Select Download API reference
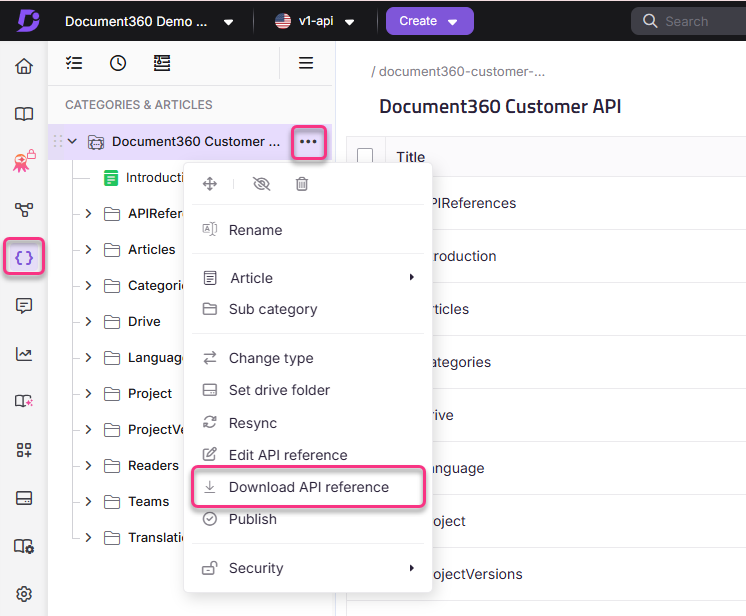 (x=308, y=487)
